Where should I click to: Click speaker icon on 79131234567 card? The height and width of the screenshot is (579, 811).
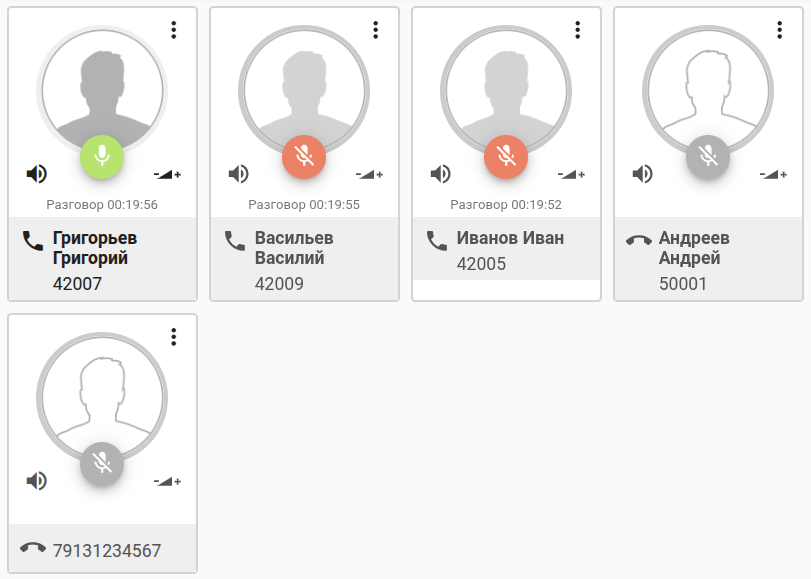tap(37, 481)
